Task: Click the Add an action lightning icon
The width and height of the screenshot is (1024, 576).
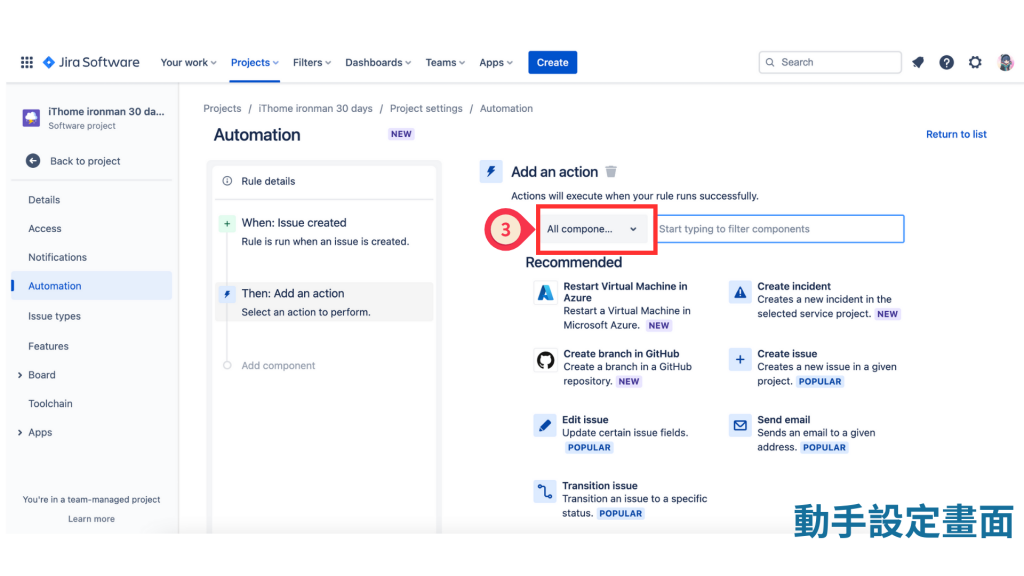Action: pos(490,171)
